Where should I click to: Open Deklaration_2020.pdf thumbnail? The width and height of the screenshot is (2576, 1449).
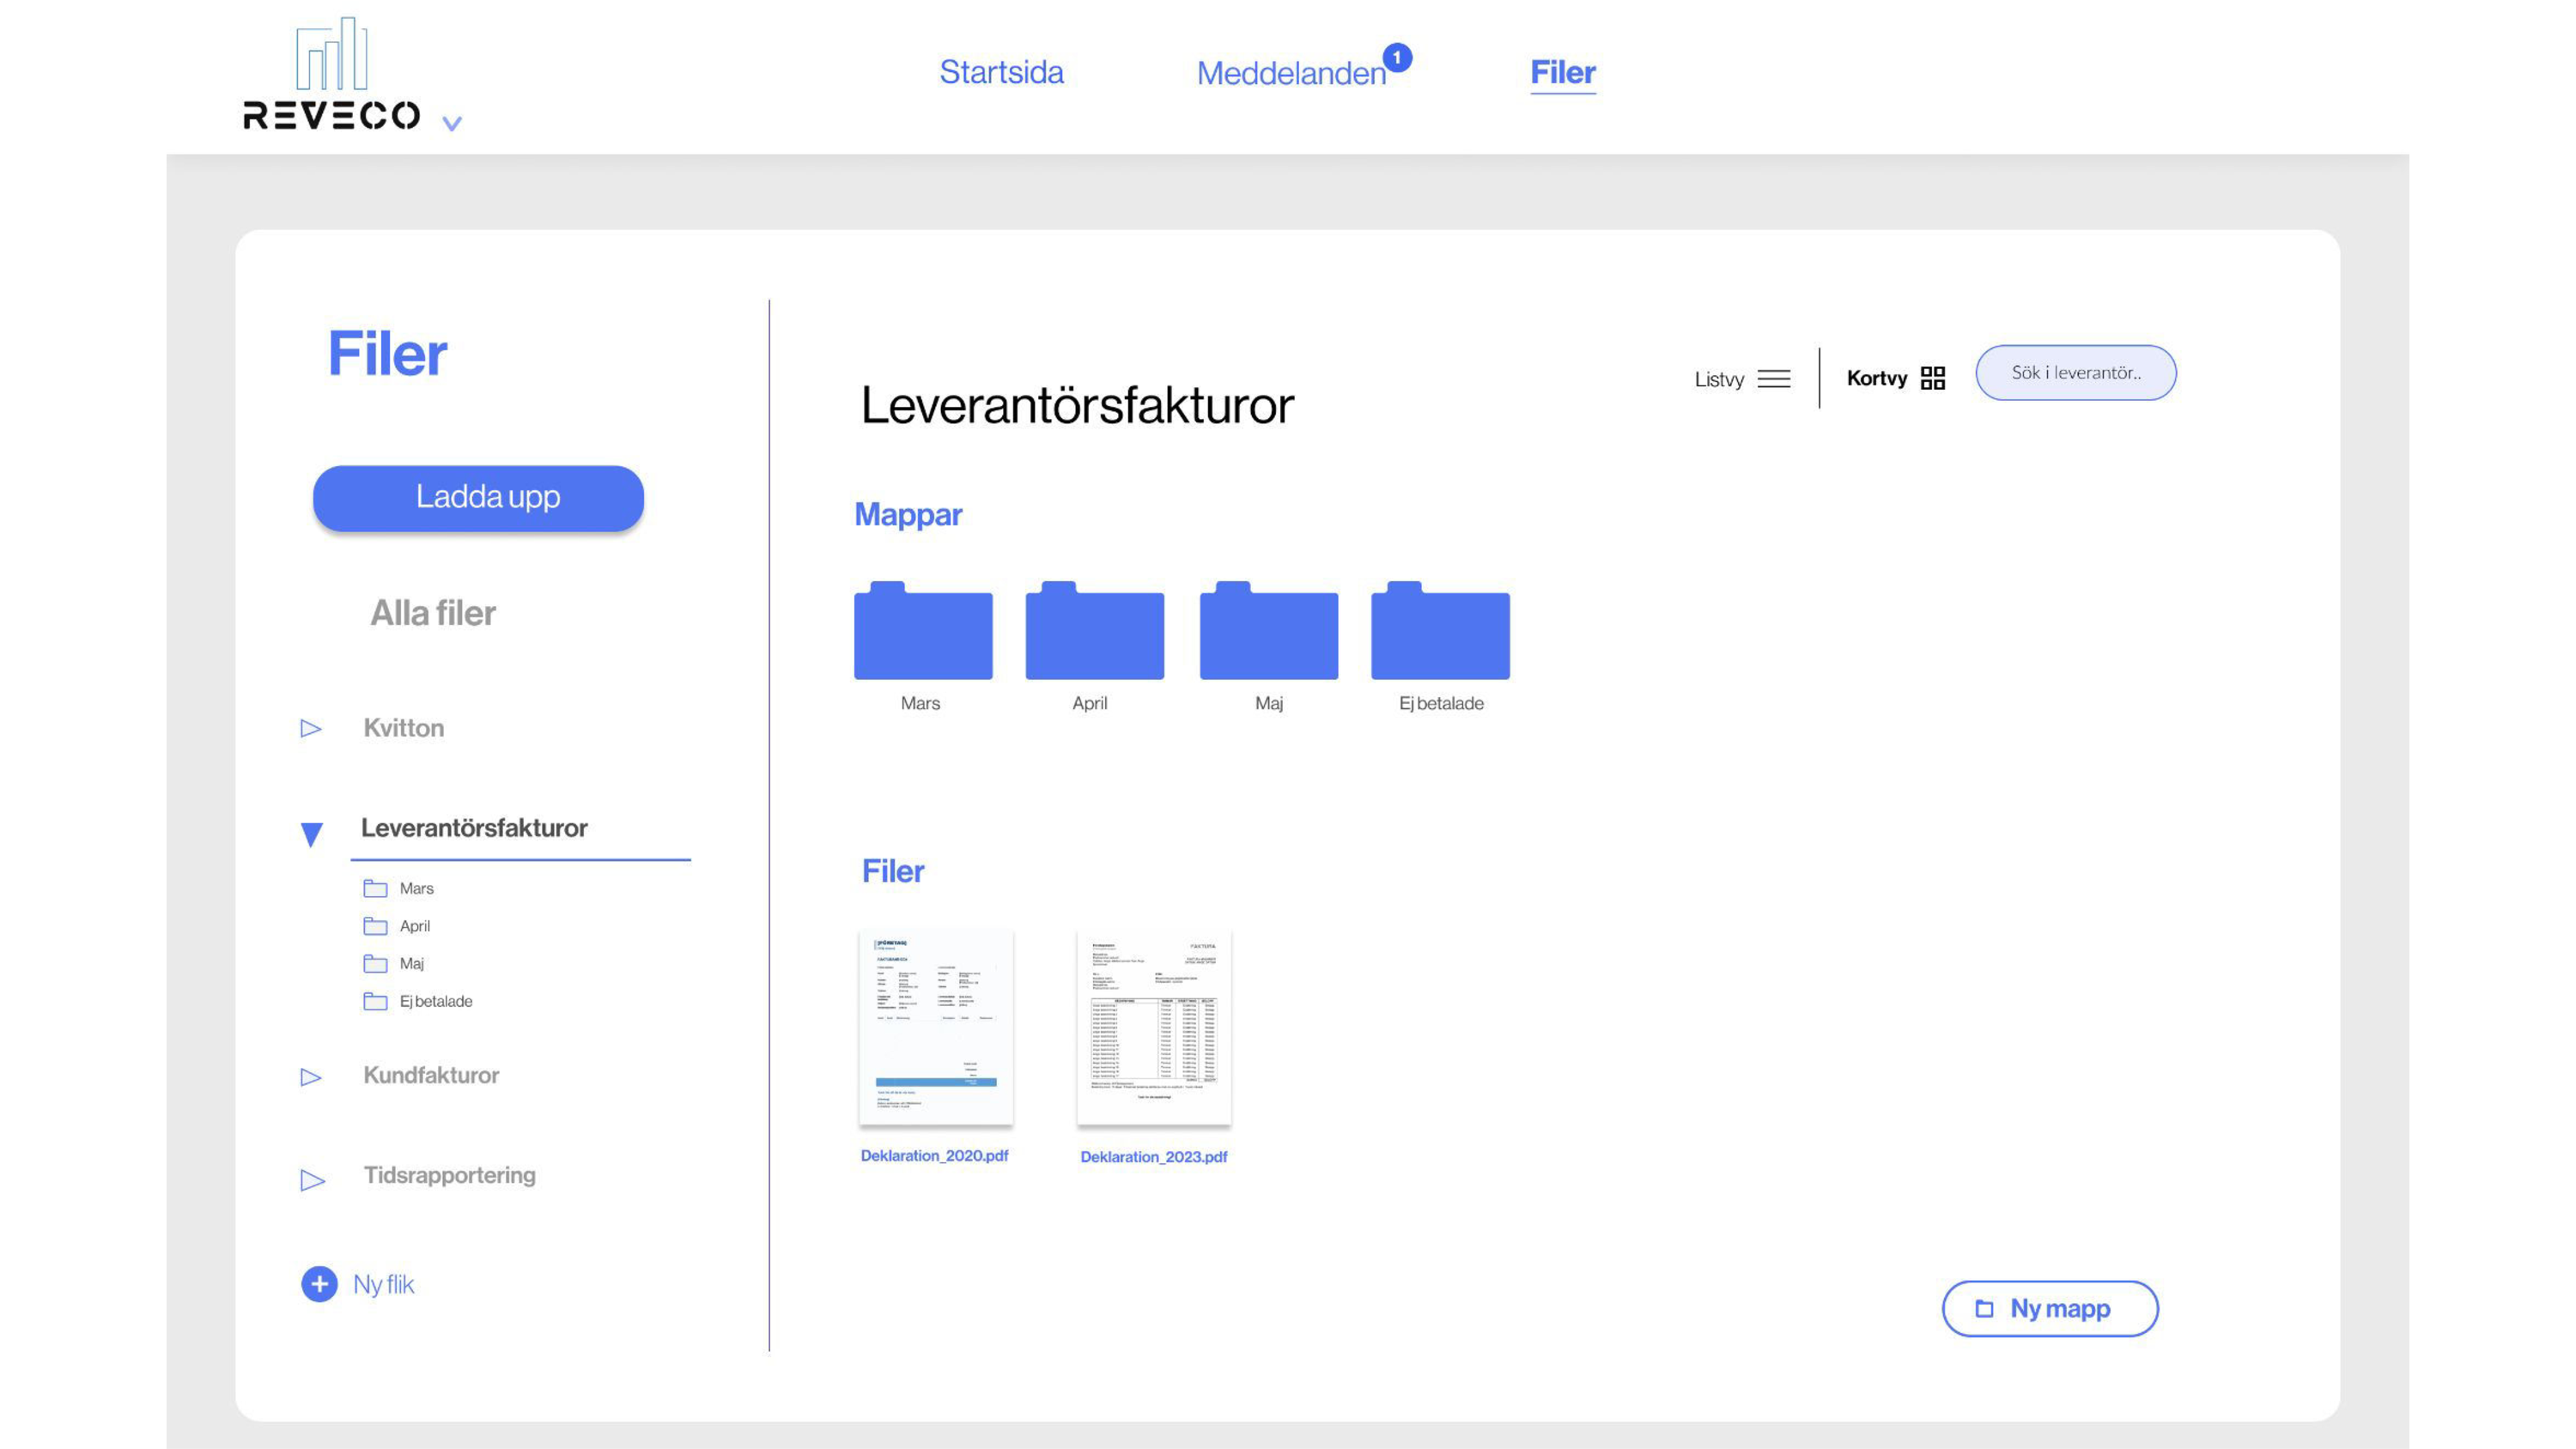[935, 1028]
